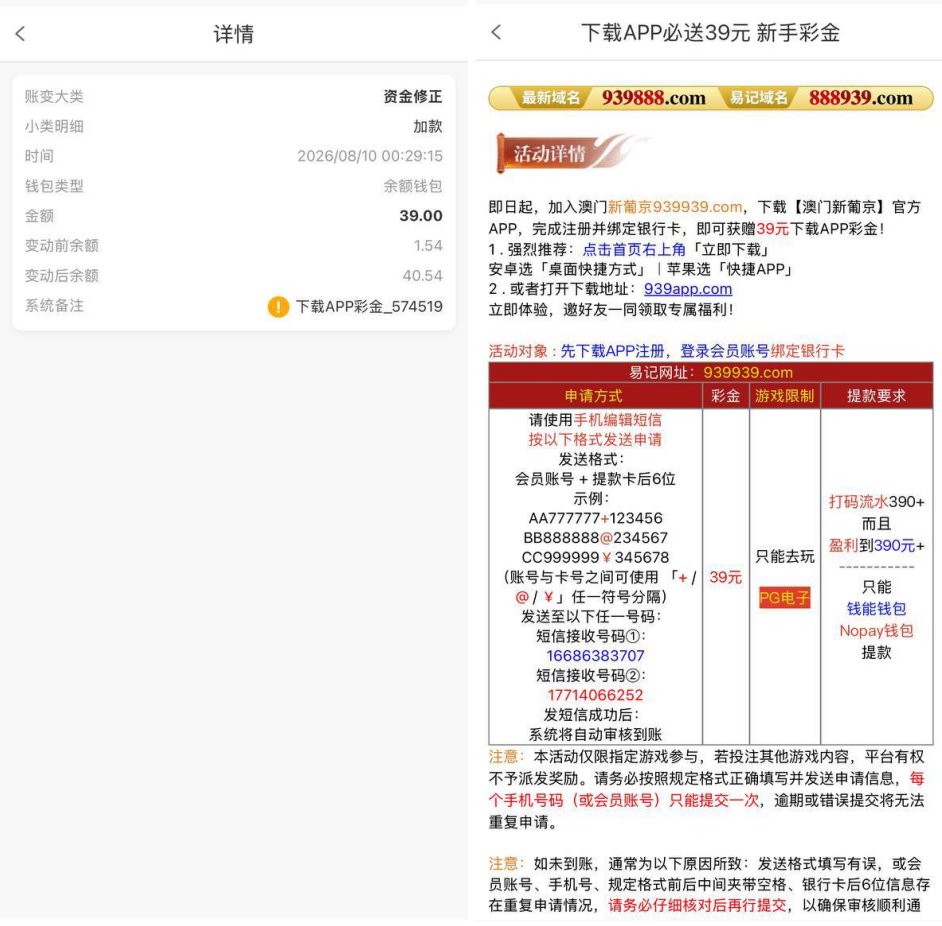The height and width of the screenshot is (926, 942).
Task: Select the 打码流水390+ requirement
Action: 877,502
